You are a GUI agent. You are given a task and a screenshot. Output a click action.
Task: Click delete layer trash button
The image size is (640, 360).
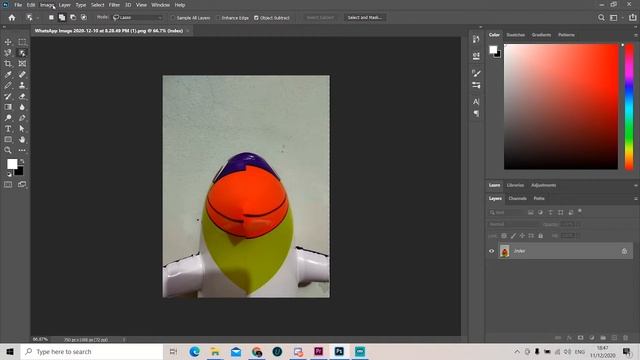click(x=625, y=338)
